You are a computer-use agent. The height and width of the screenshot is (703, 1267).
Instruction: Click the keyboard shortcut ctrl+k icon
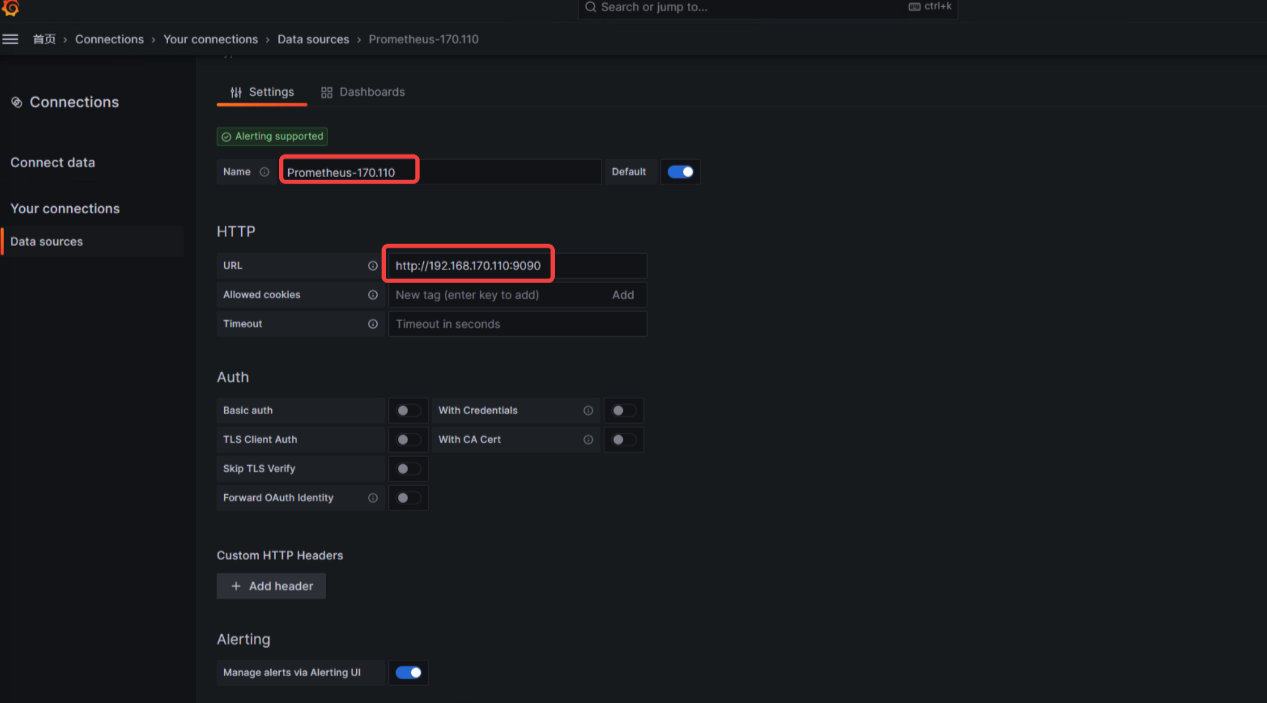point(914,7)
